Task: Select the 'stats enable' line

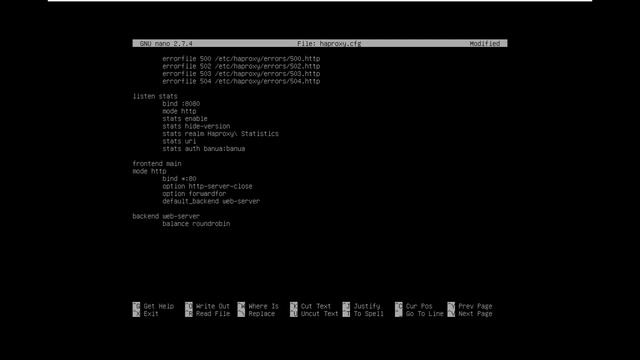Action: coord(184,119)
